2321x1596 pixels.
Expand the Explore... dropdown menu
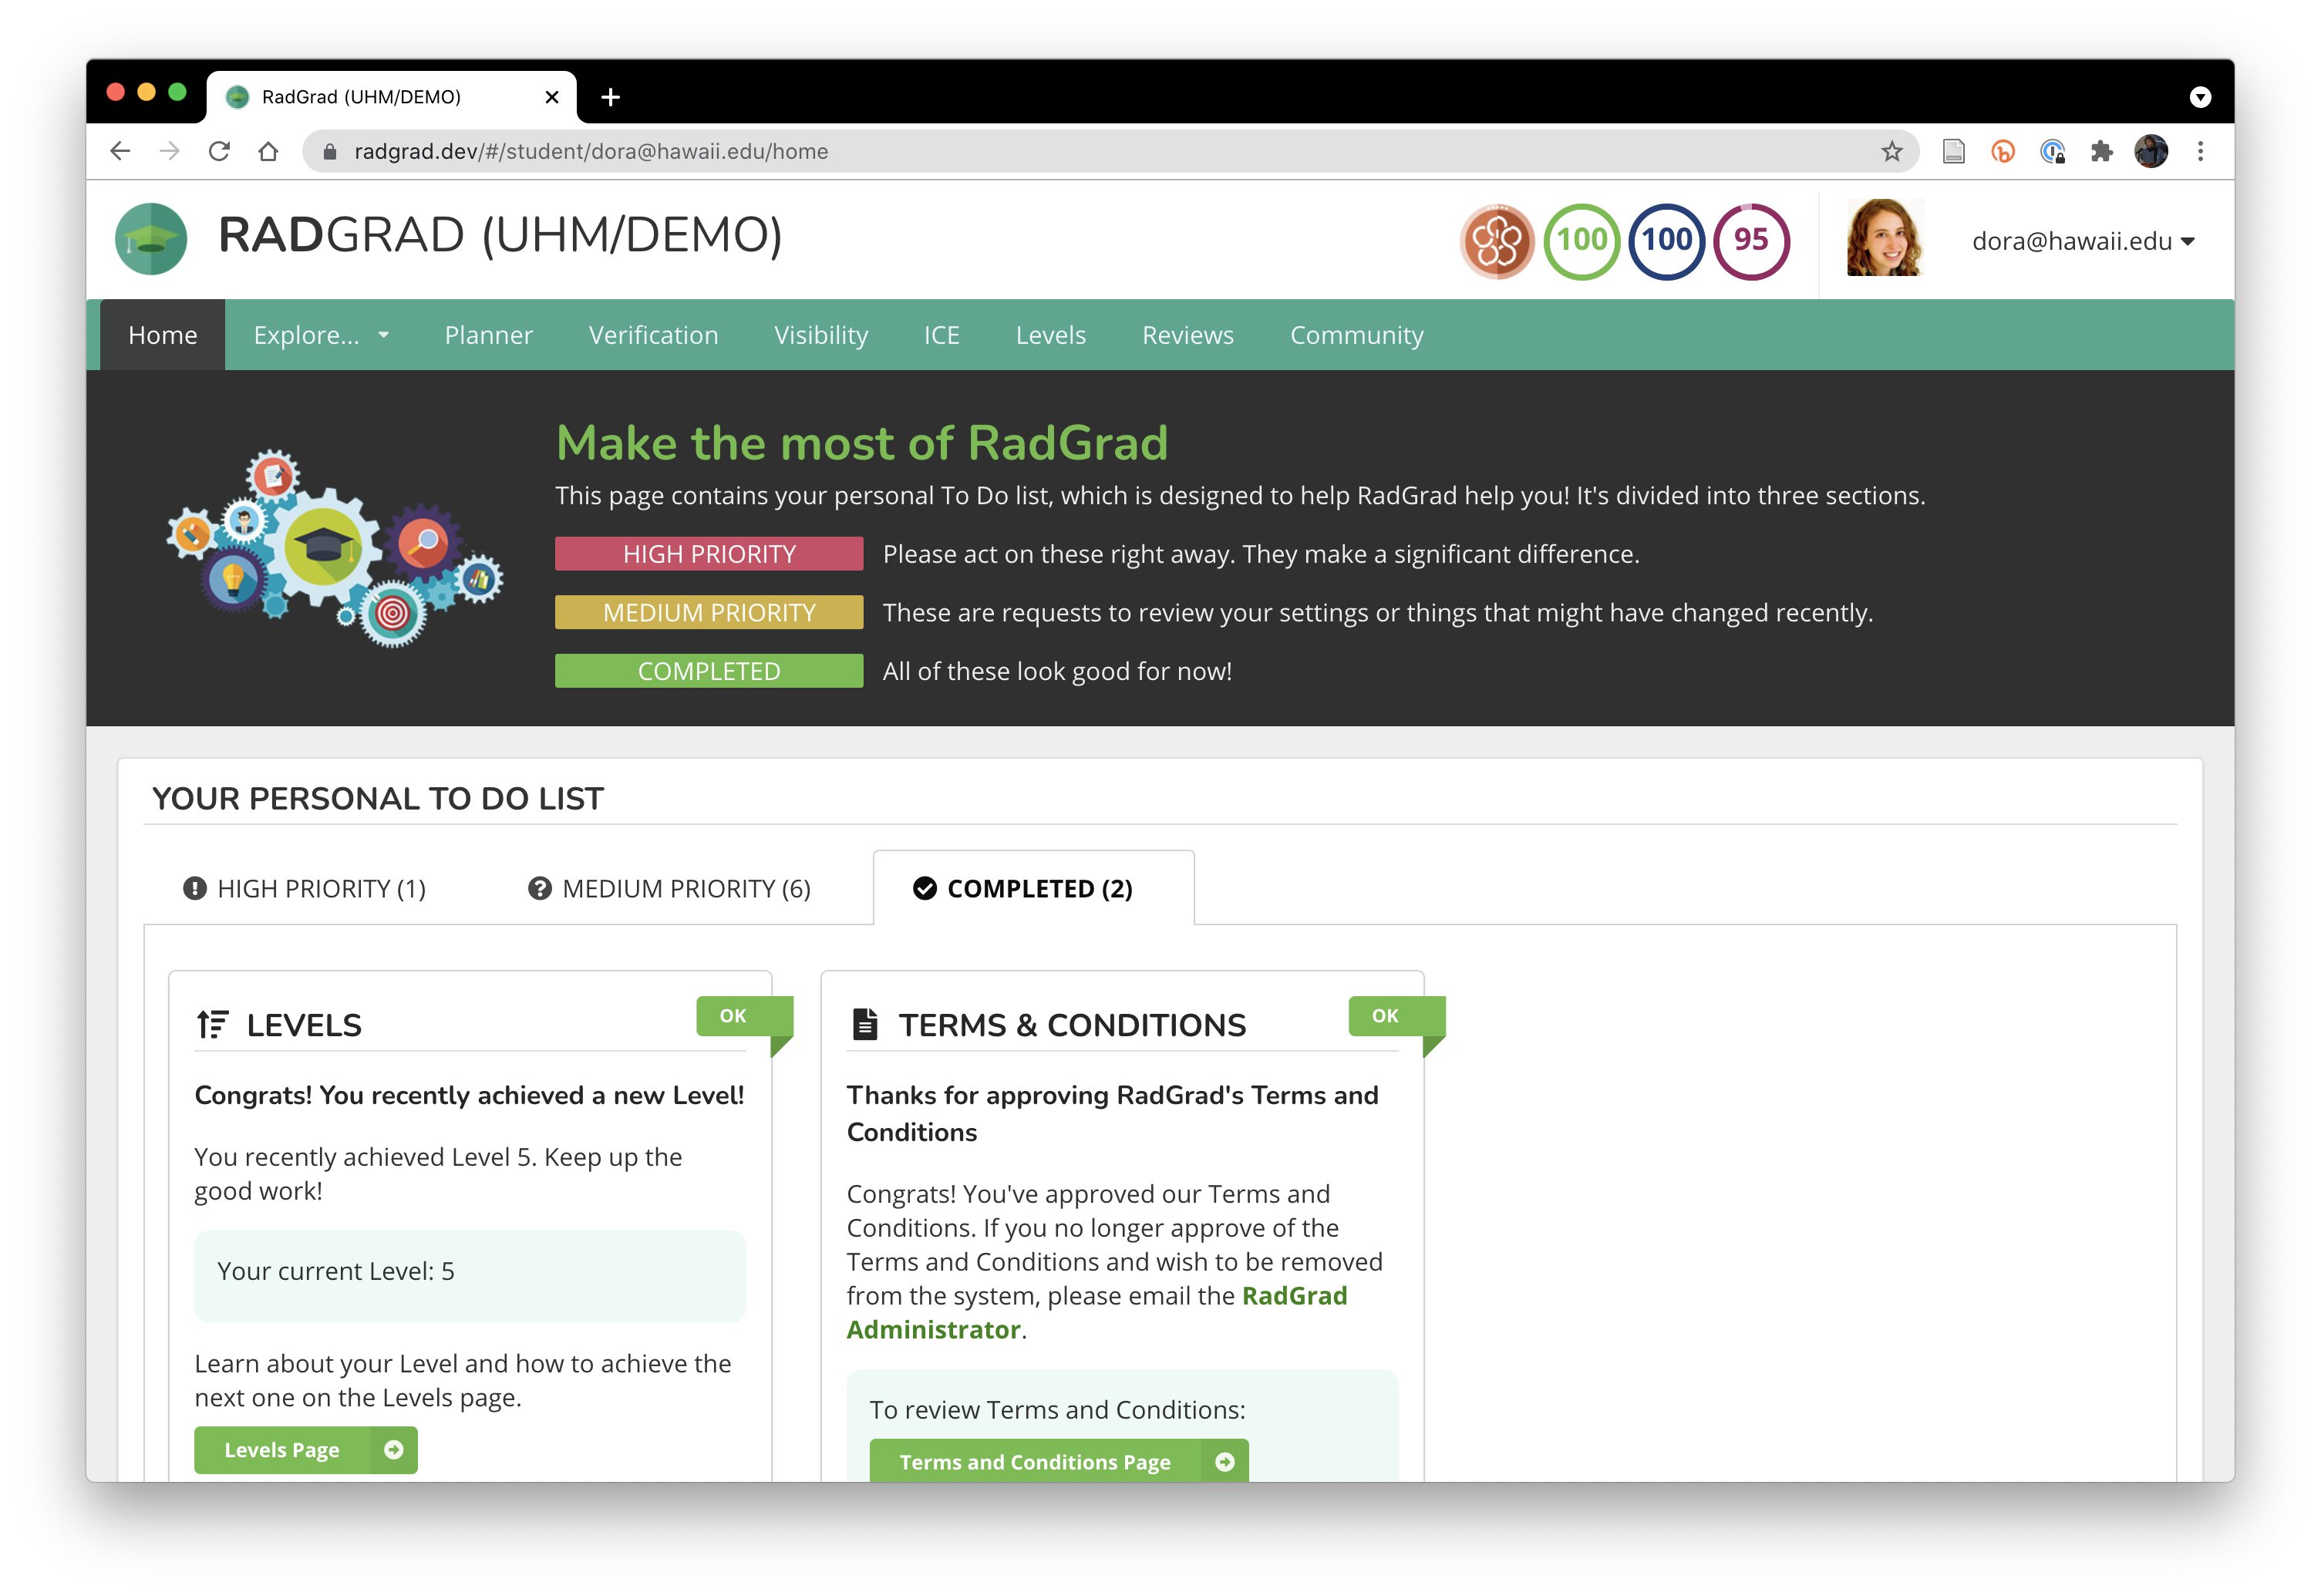tap(320, 335)
